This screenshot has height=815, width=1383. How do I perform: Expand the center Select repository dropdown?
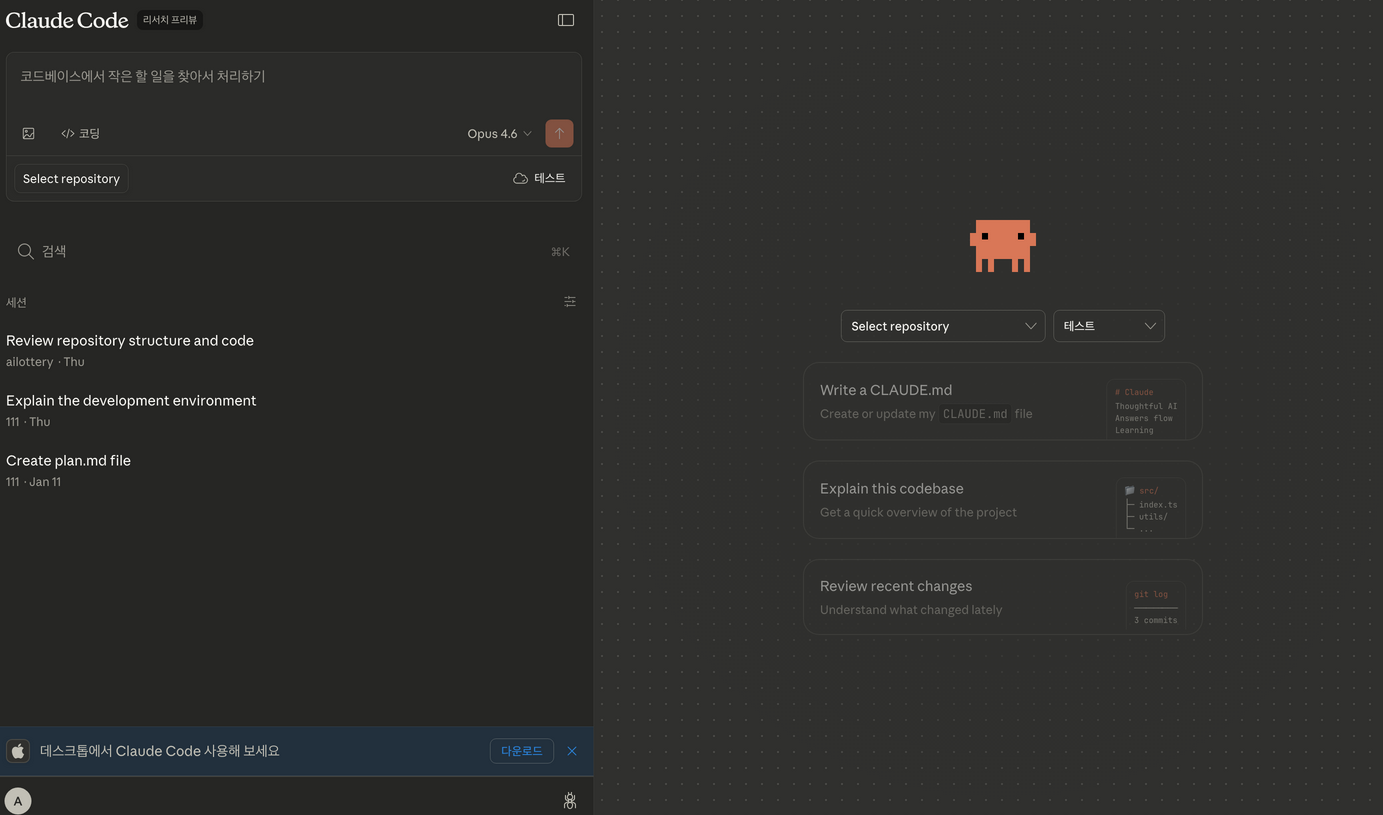click(x=942, y=326)
